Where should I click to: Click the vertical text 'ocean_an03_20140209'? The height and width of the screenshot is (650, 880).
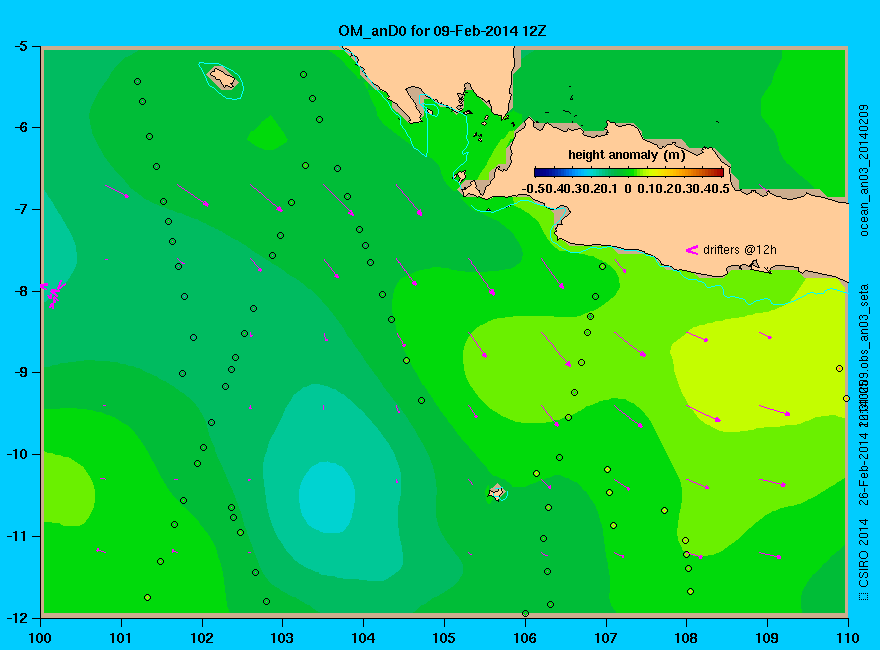point(864,170)
